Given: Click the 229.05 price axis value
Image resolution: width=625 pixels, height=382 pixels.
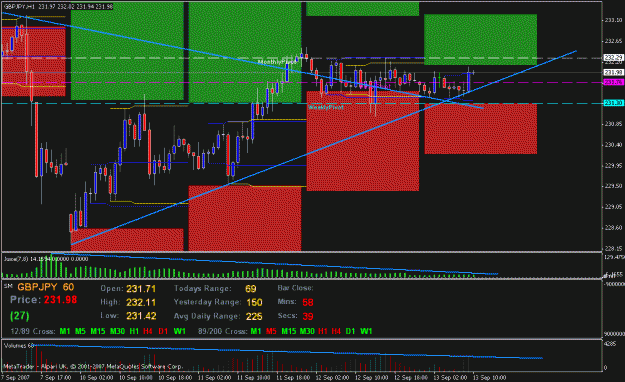Looking at the screenshot, I should pos(613,207).
